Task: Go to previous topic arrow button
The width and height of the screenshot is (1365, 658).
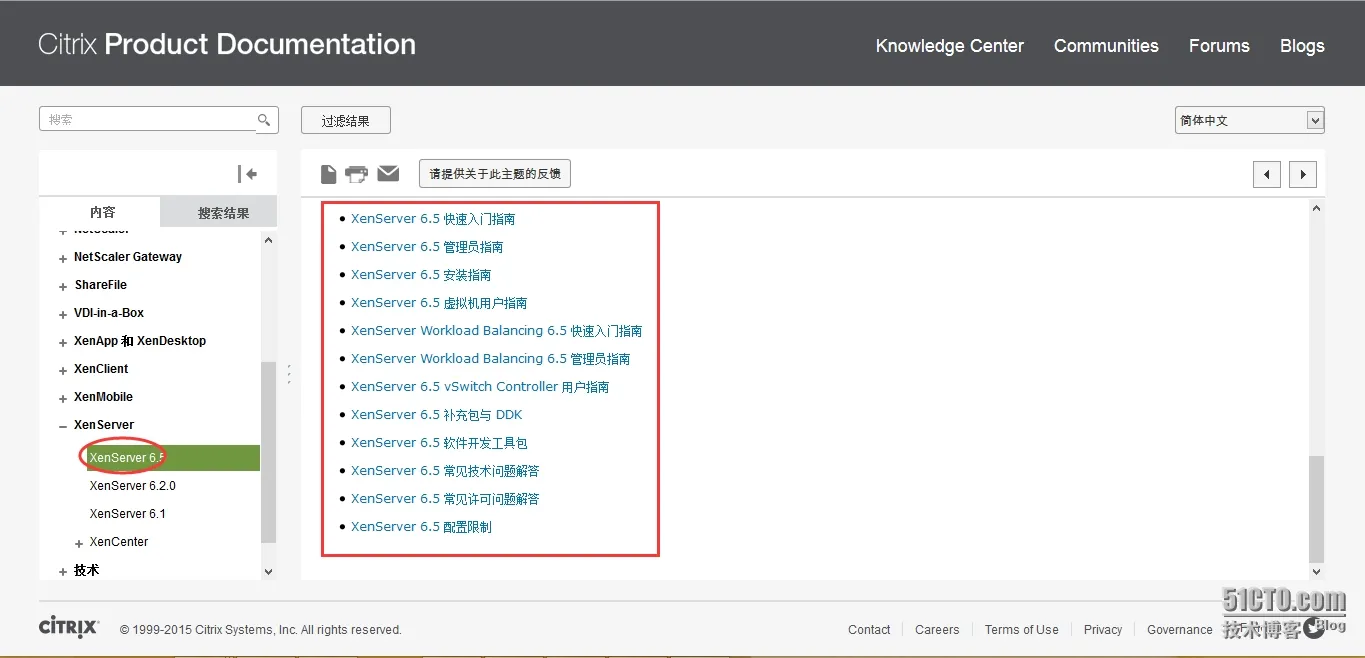Action: coord(1267,174)
